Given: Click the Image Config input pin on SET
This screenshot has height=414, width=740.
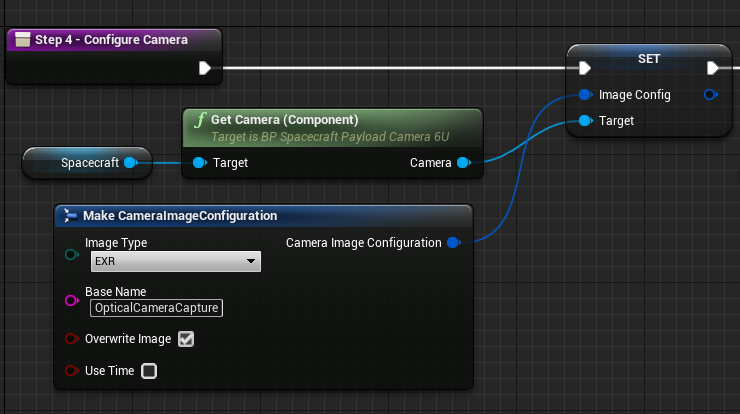Looking at the screenshot, I should coord(585,95).
